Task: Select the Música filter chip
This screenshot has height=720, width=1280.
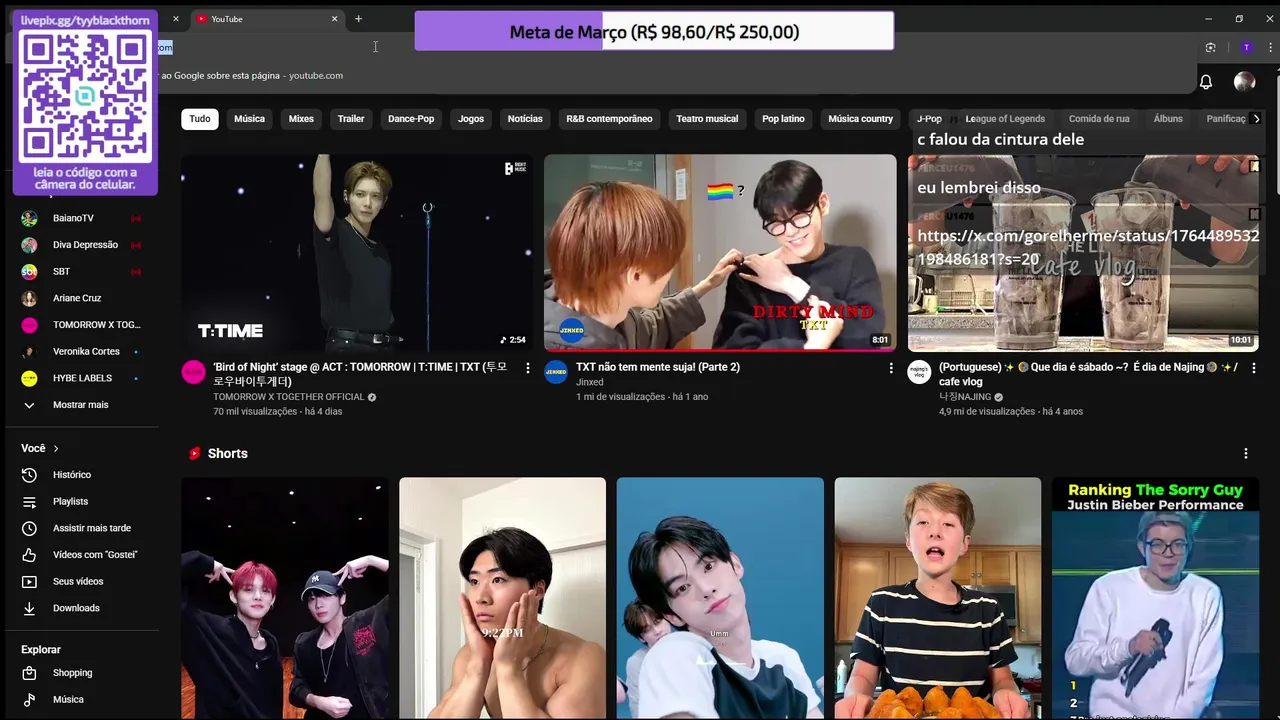Action: pos(249,119)
